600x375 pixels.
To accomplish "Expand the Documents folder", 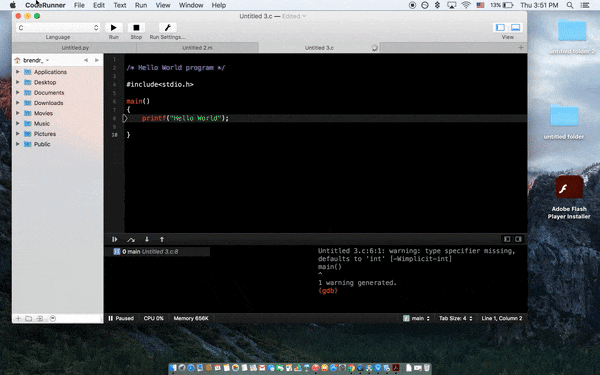I will coord(18,93).
